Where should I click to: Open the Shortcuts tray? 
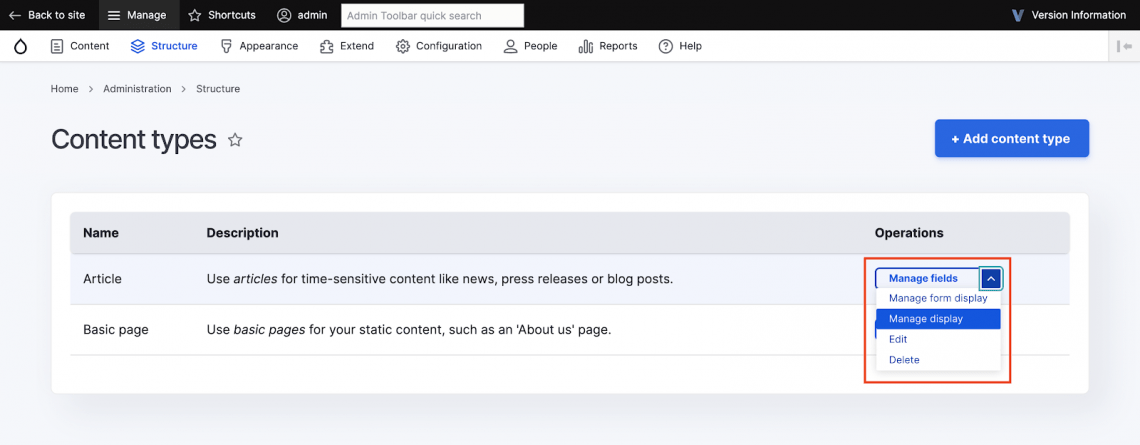(x=222, y=15)
